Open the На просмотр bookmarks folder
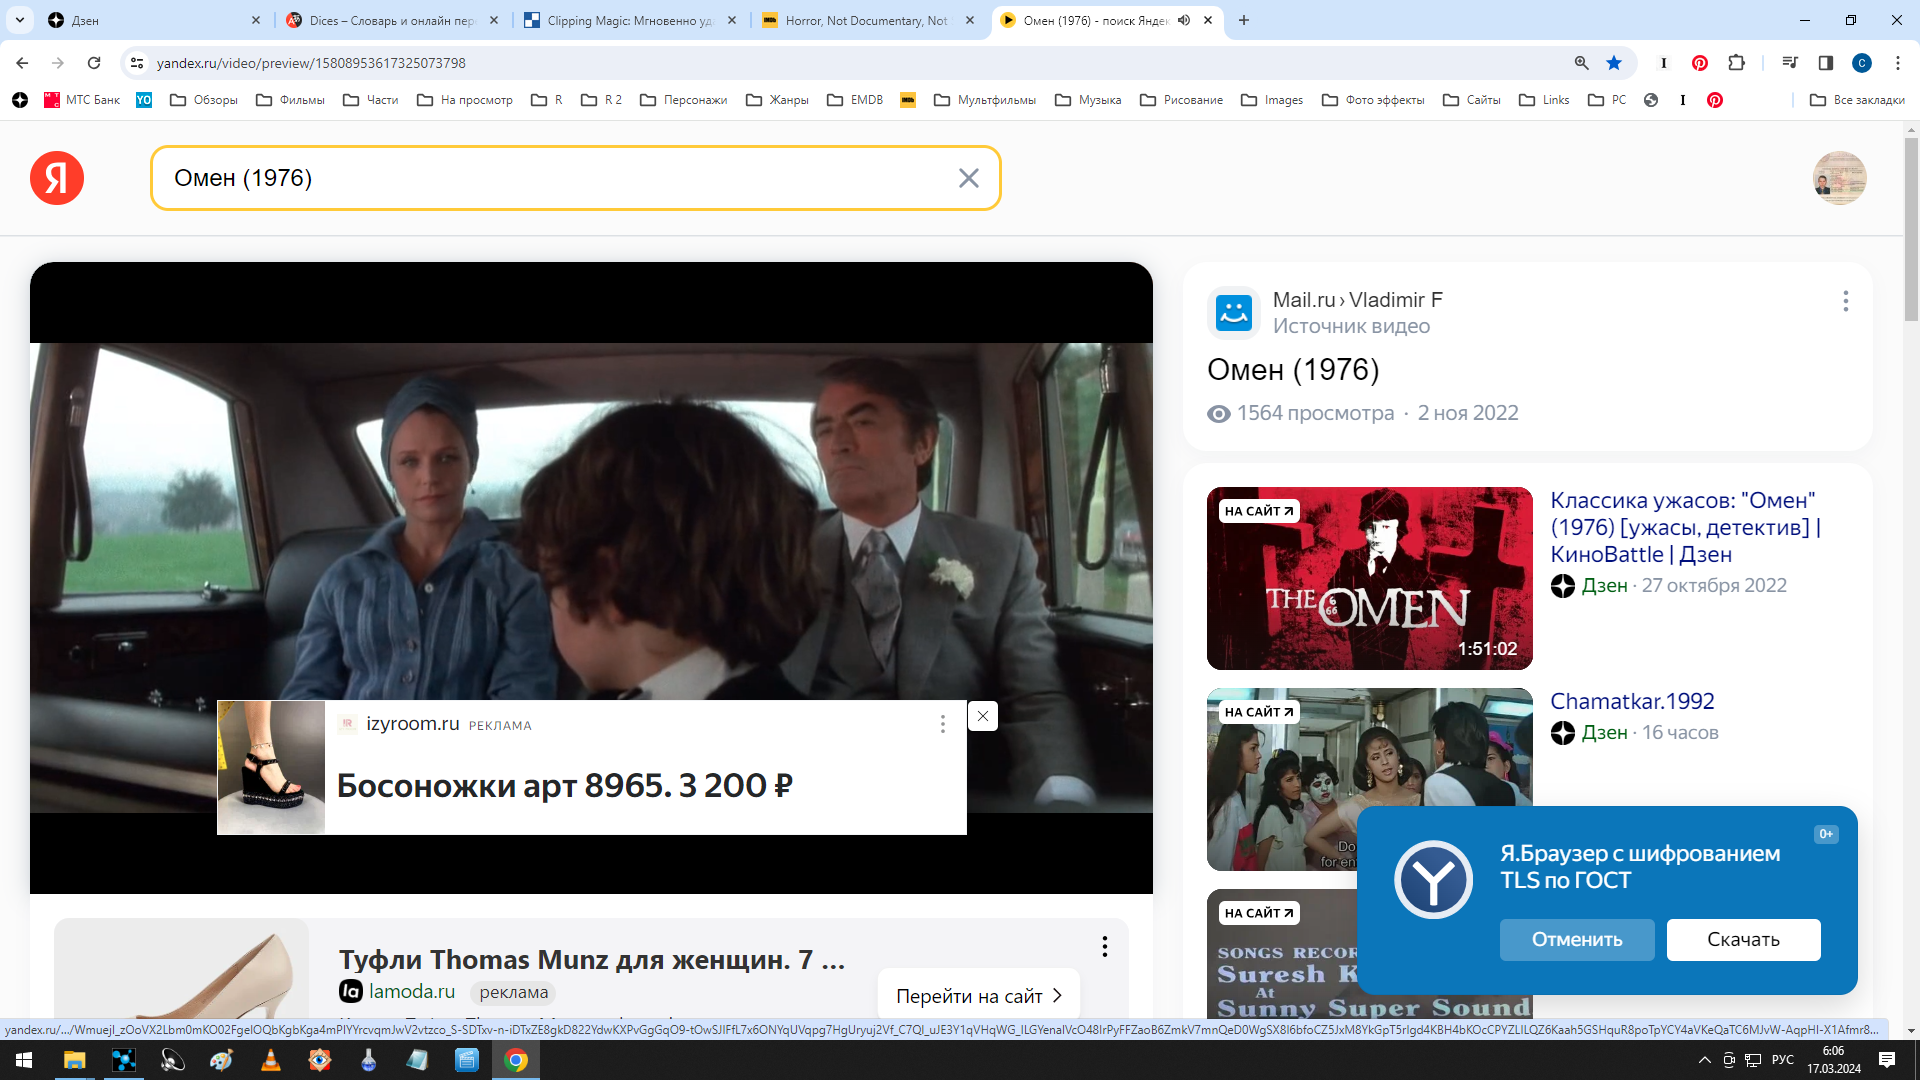 pyautogui.click(x=465, y=100)
